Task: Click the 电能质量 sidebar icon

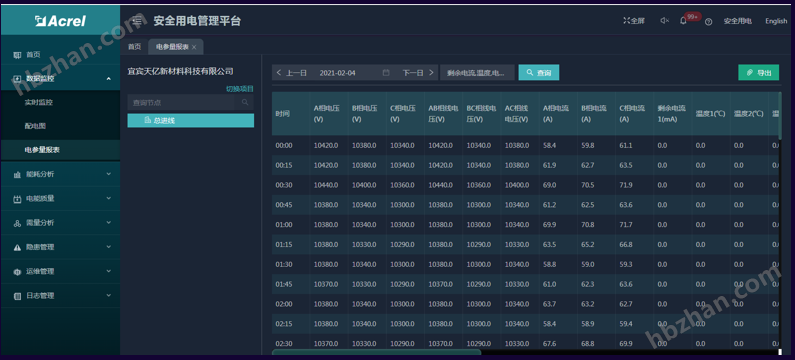Action: [17, 199]
